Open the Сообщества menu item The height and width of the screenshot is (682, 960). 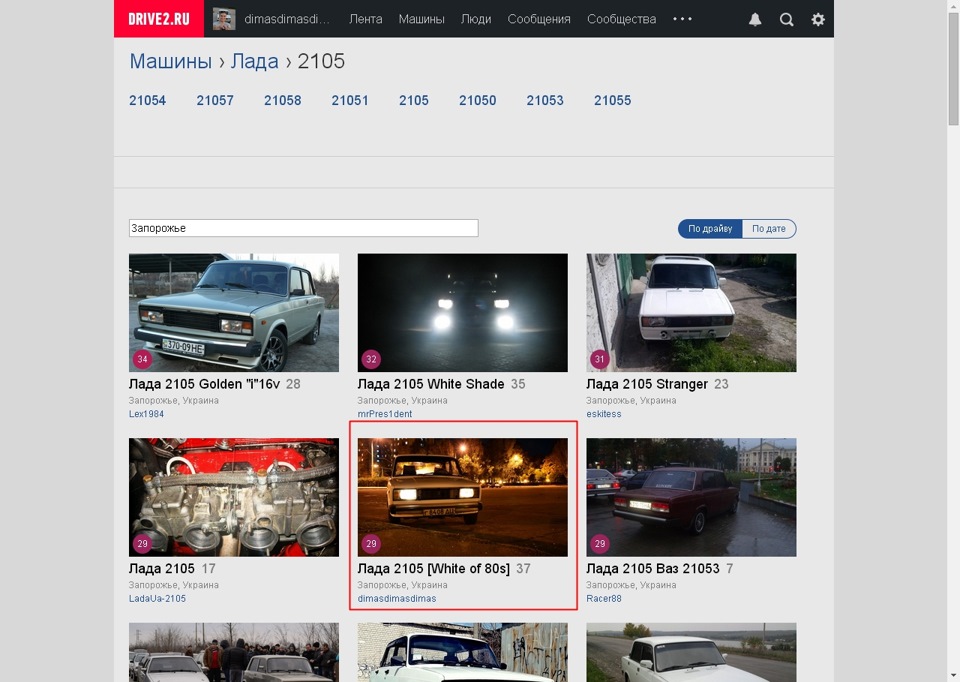(621, 19)
